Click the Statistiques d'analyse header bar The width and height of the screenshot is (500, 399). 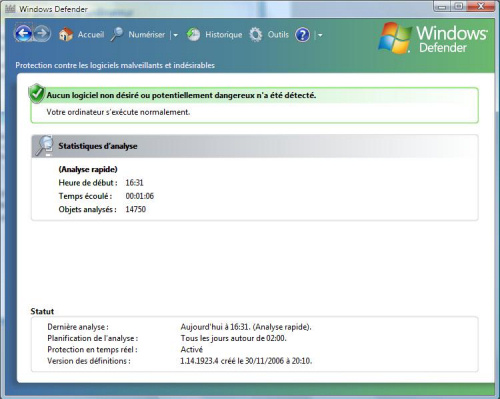coord(255,146)
